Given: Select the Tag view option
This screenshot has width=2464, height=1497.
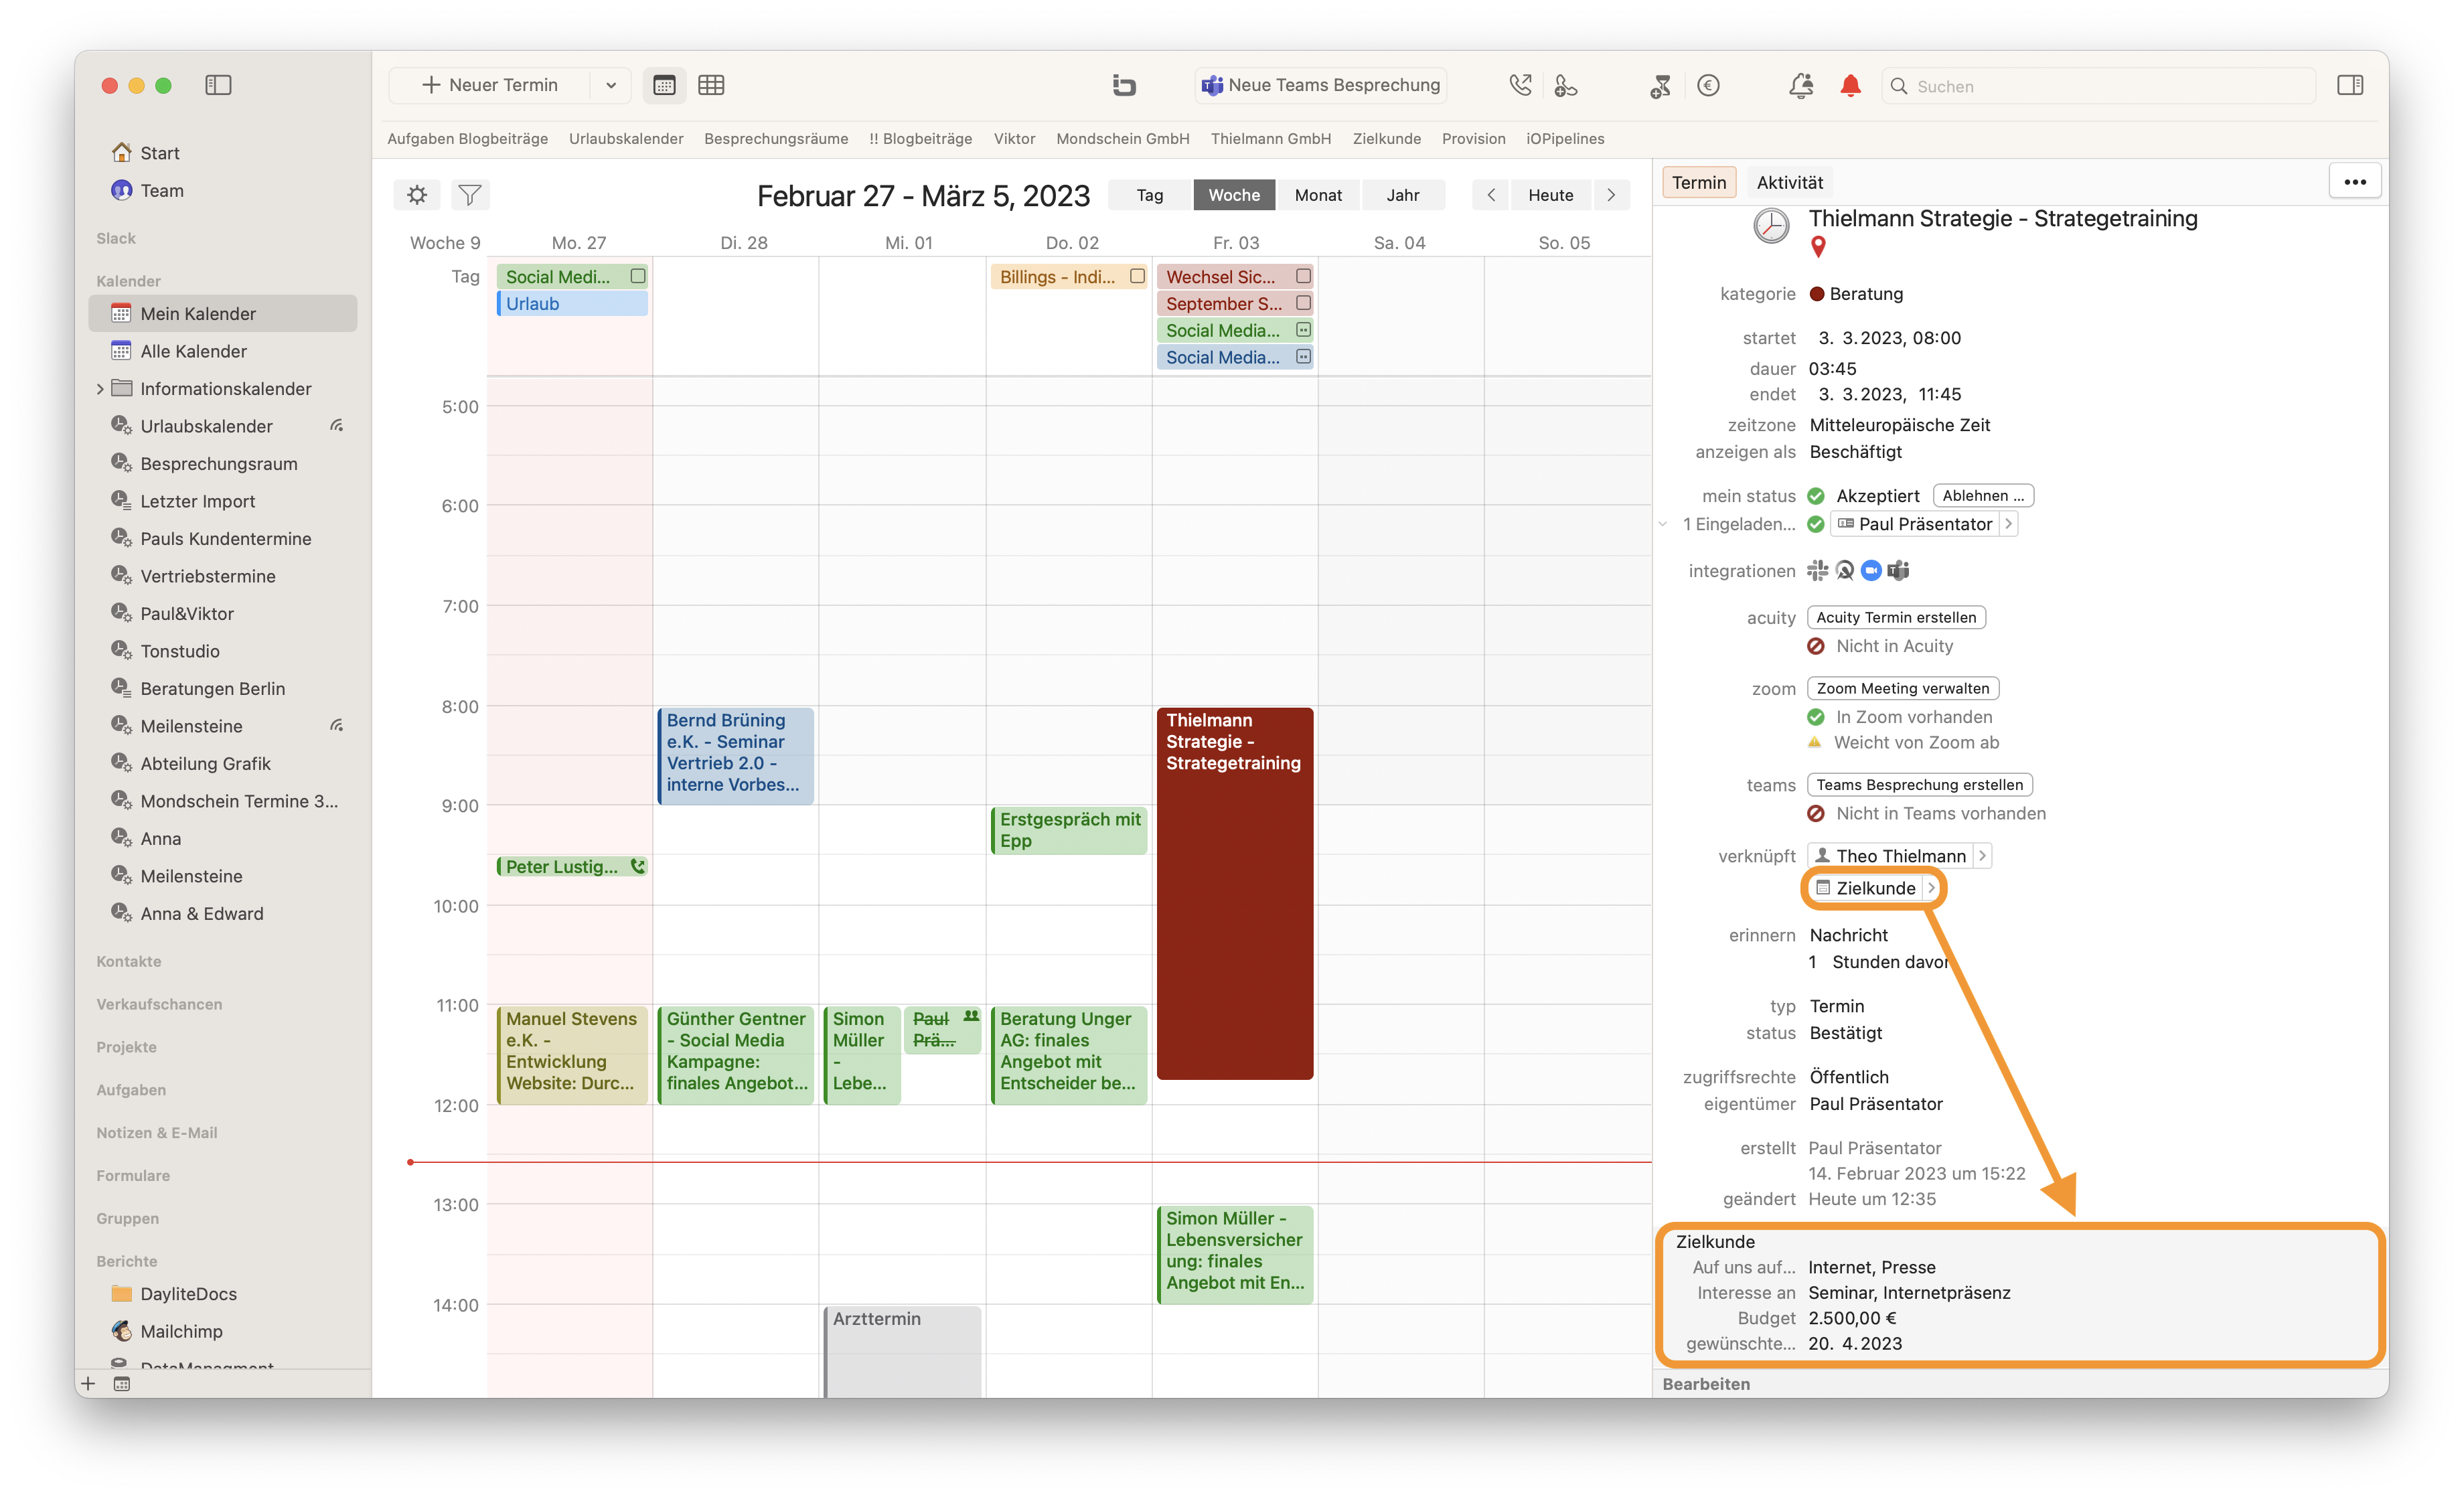Looking at the screenshot, I should tap(1150, 195).
